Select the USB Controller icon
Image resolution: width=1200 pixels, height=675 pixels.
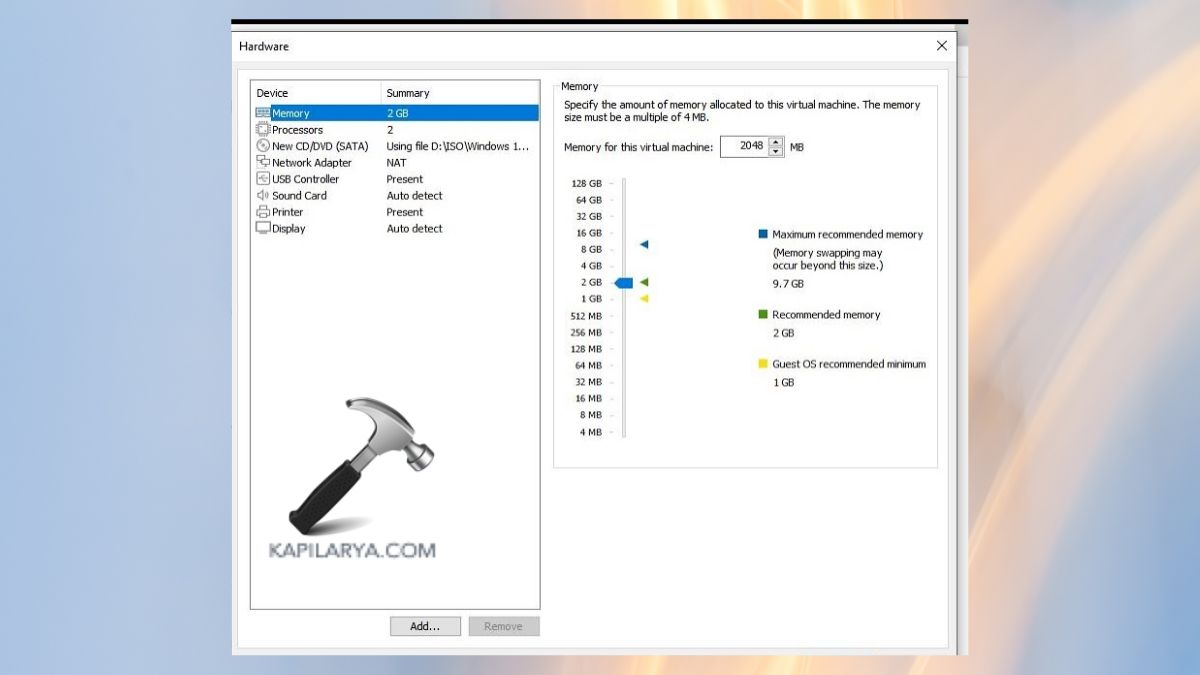pos(263,179)
